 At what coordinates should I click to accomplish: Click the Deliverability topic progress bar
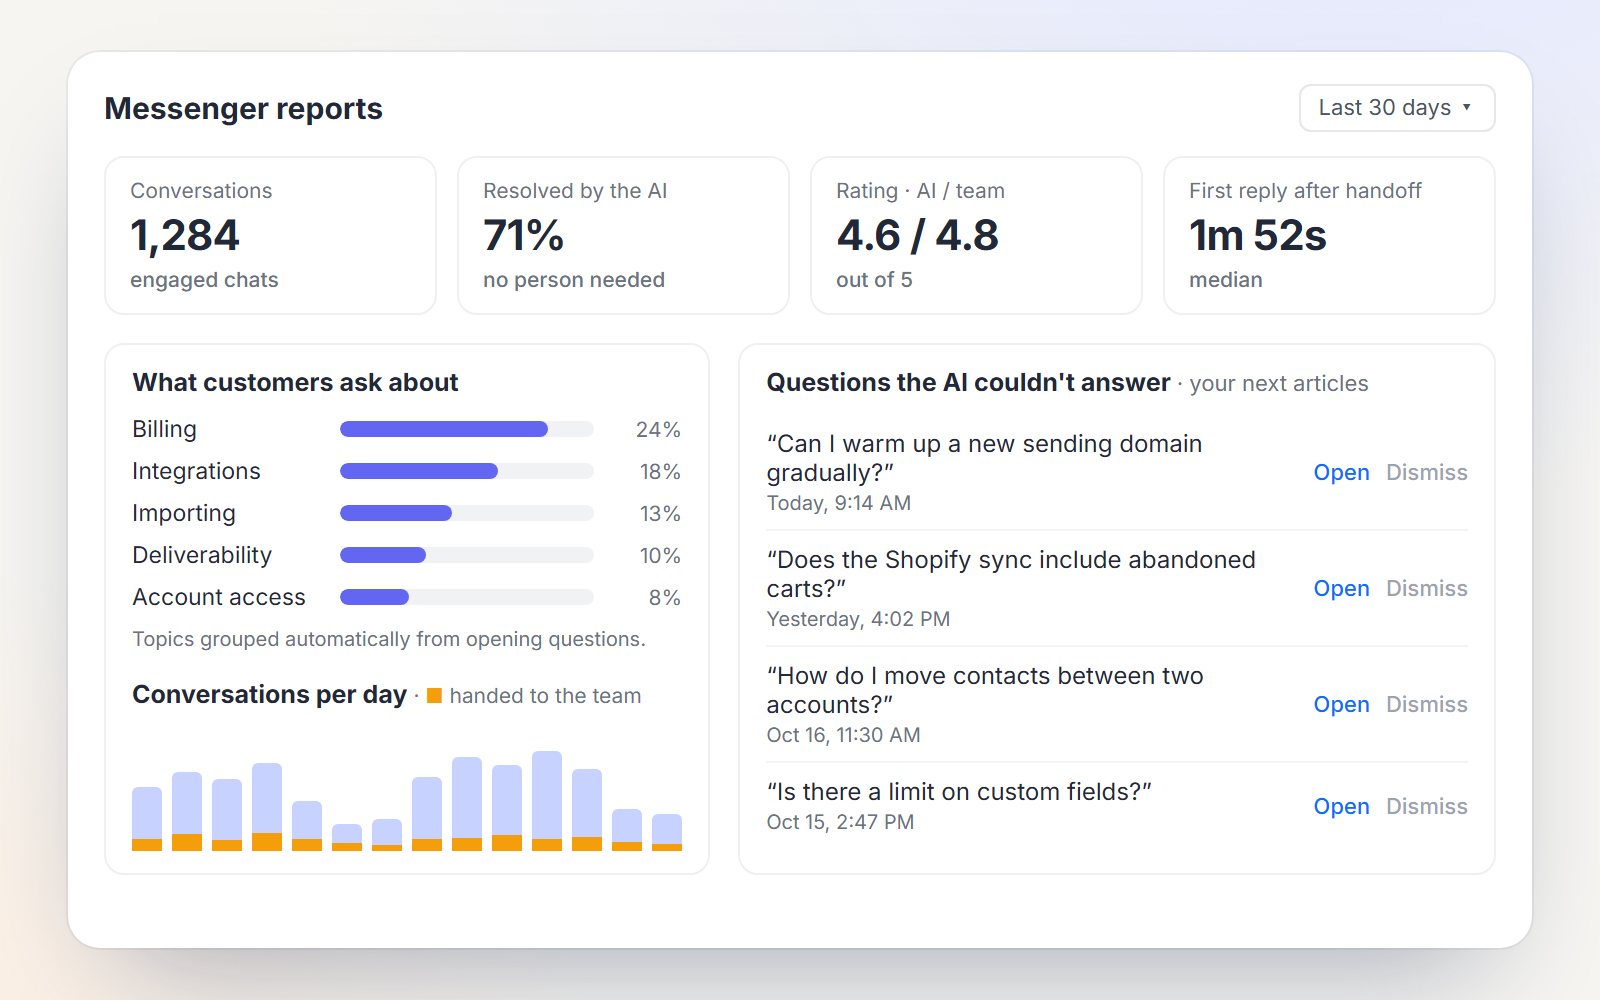click(x=467, y=555)
